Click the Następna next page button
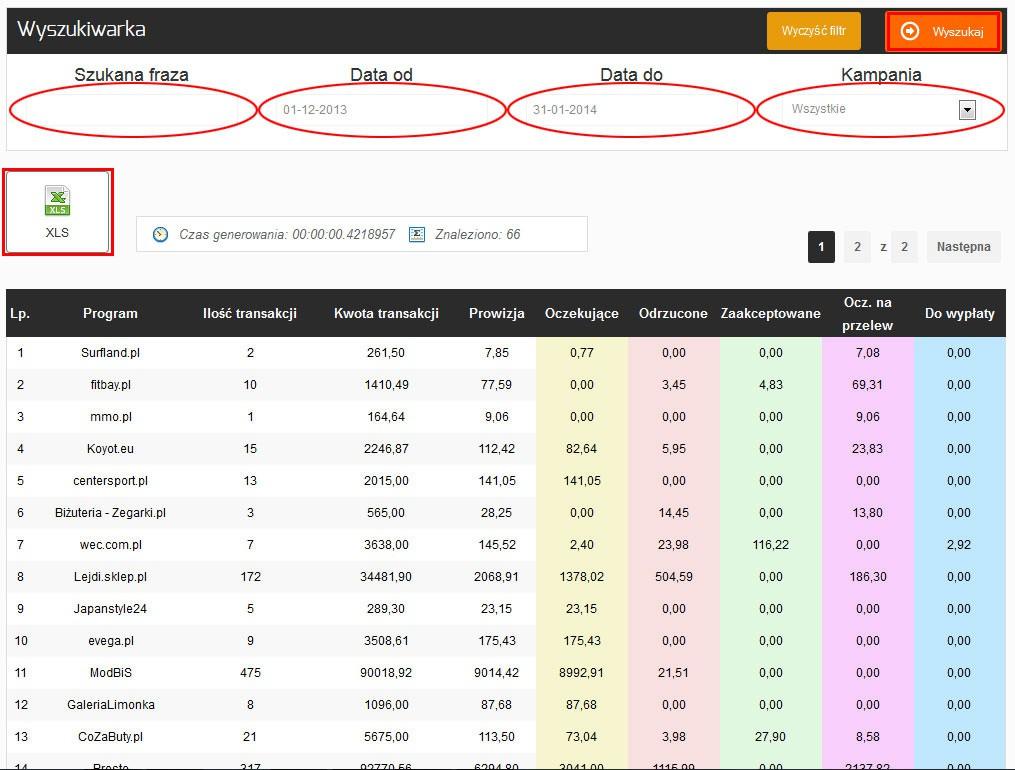The image size is (1015, 770). 963,247
